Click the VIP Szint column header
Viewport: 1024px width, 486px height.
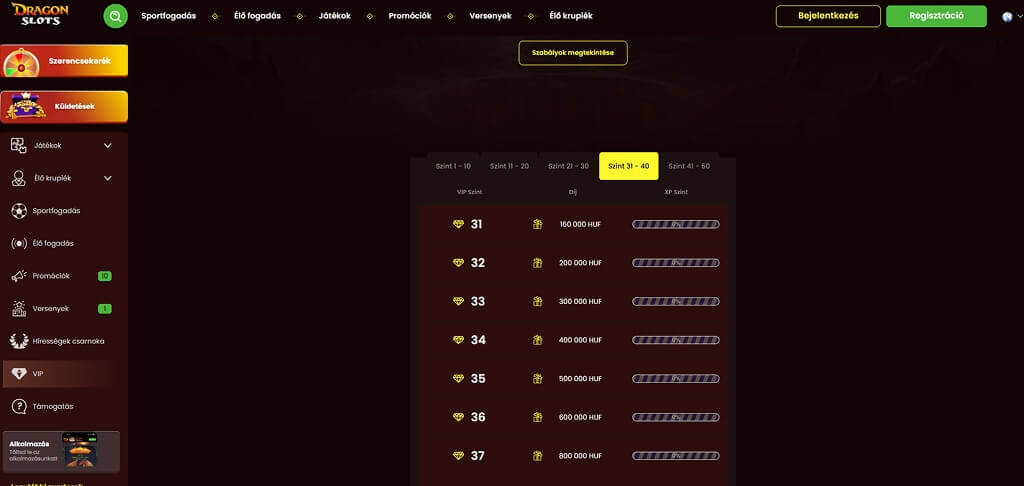[470, 192]
